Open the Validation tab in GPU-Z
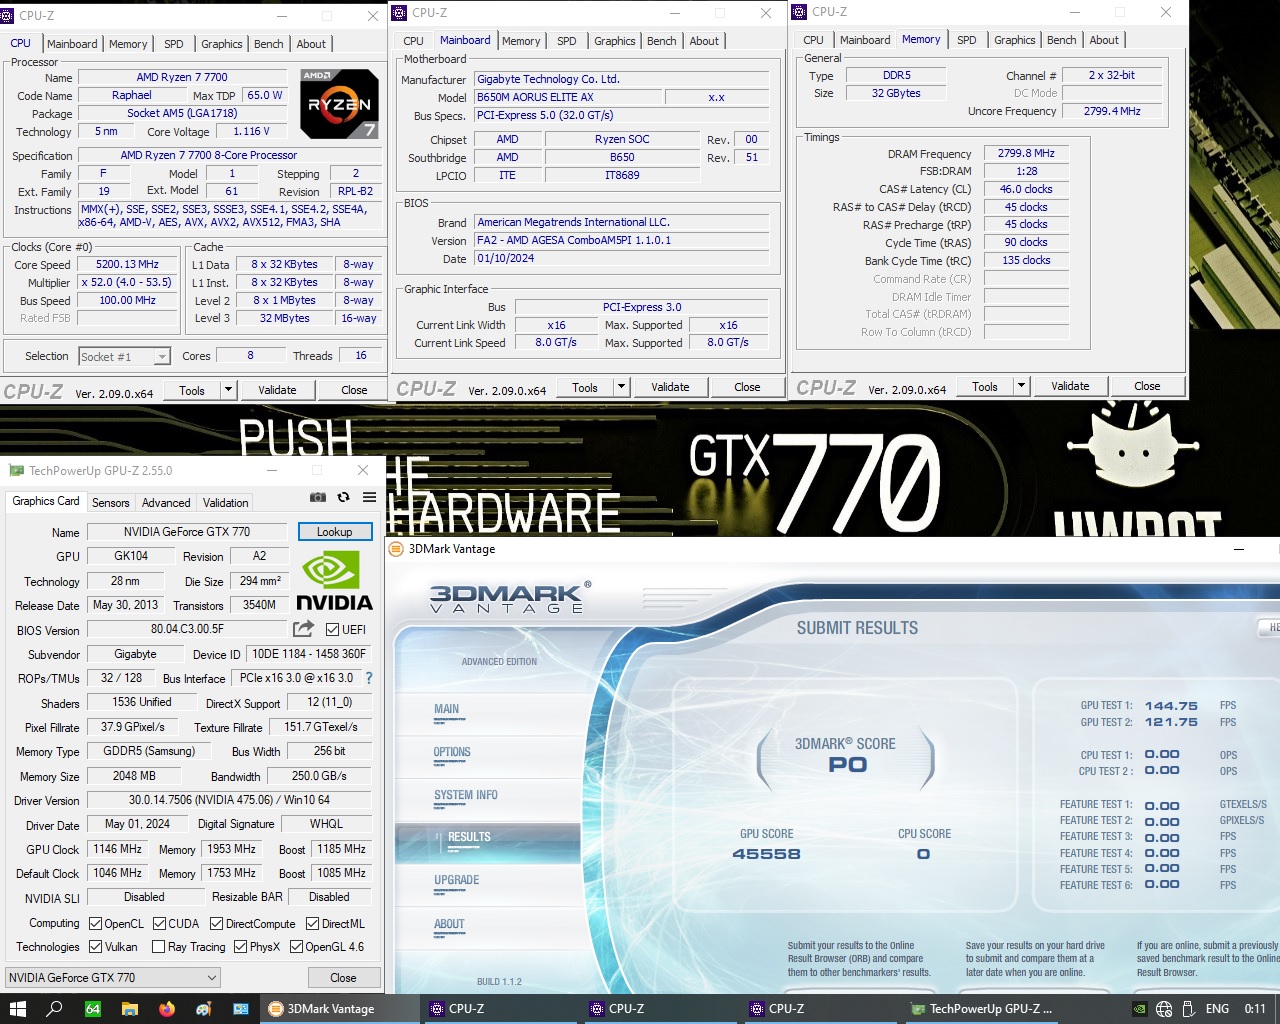1280x1024 pixels. tap(226, 503)
